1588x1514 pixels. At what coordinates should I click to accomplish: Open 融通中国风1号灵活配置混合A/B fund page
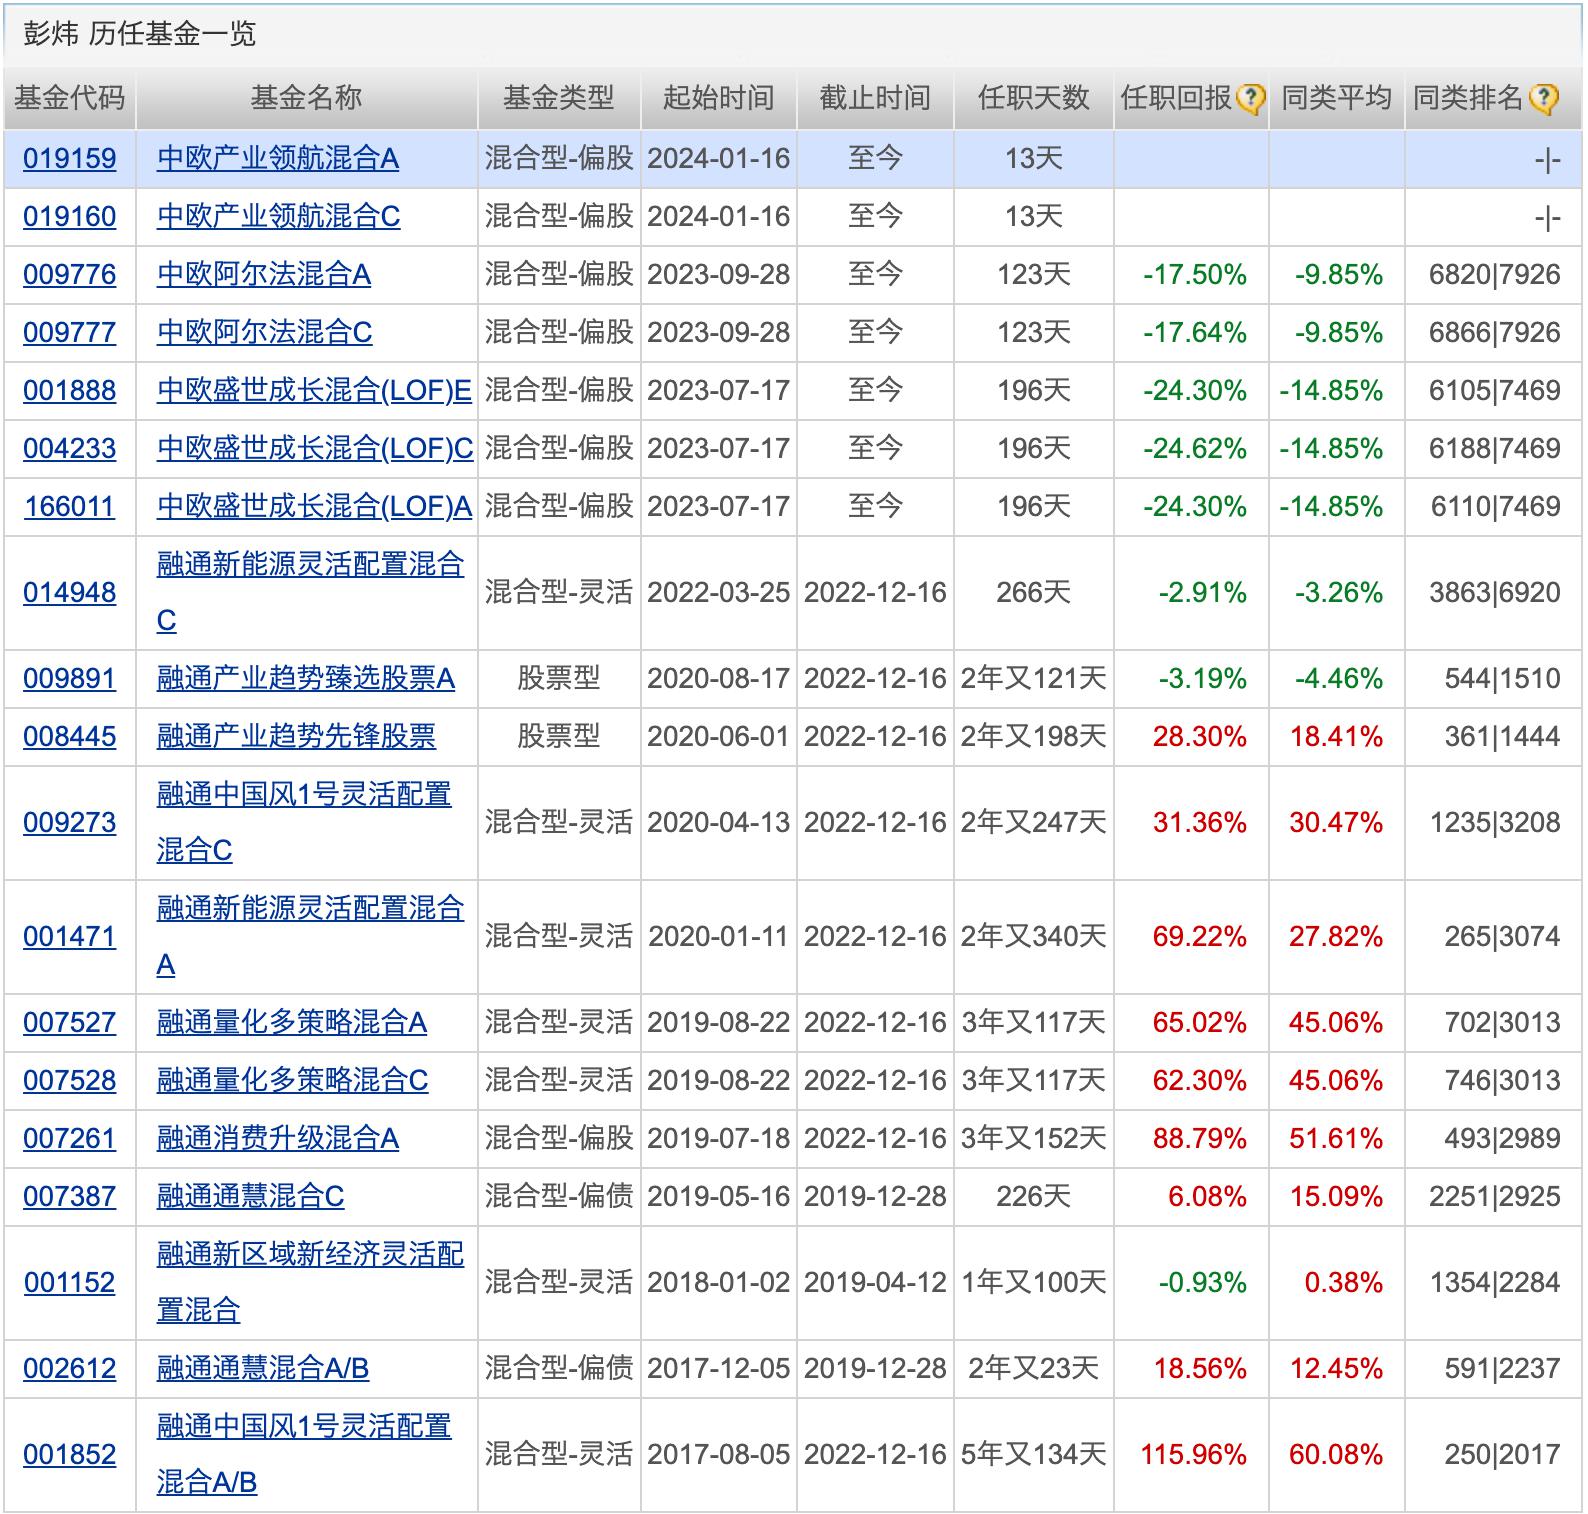tap(304, 1455)
